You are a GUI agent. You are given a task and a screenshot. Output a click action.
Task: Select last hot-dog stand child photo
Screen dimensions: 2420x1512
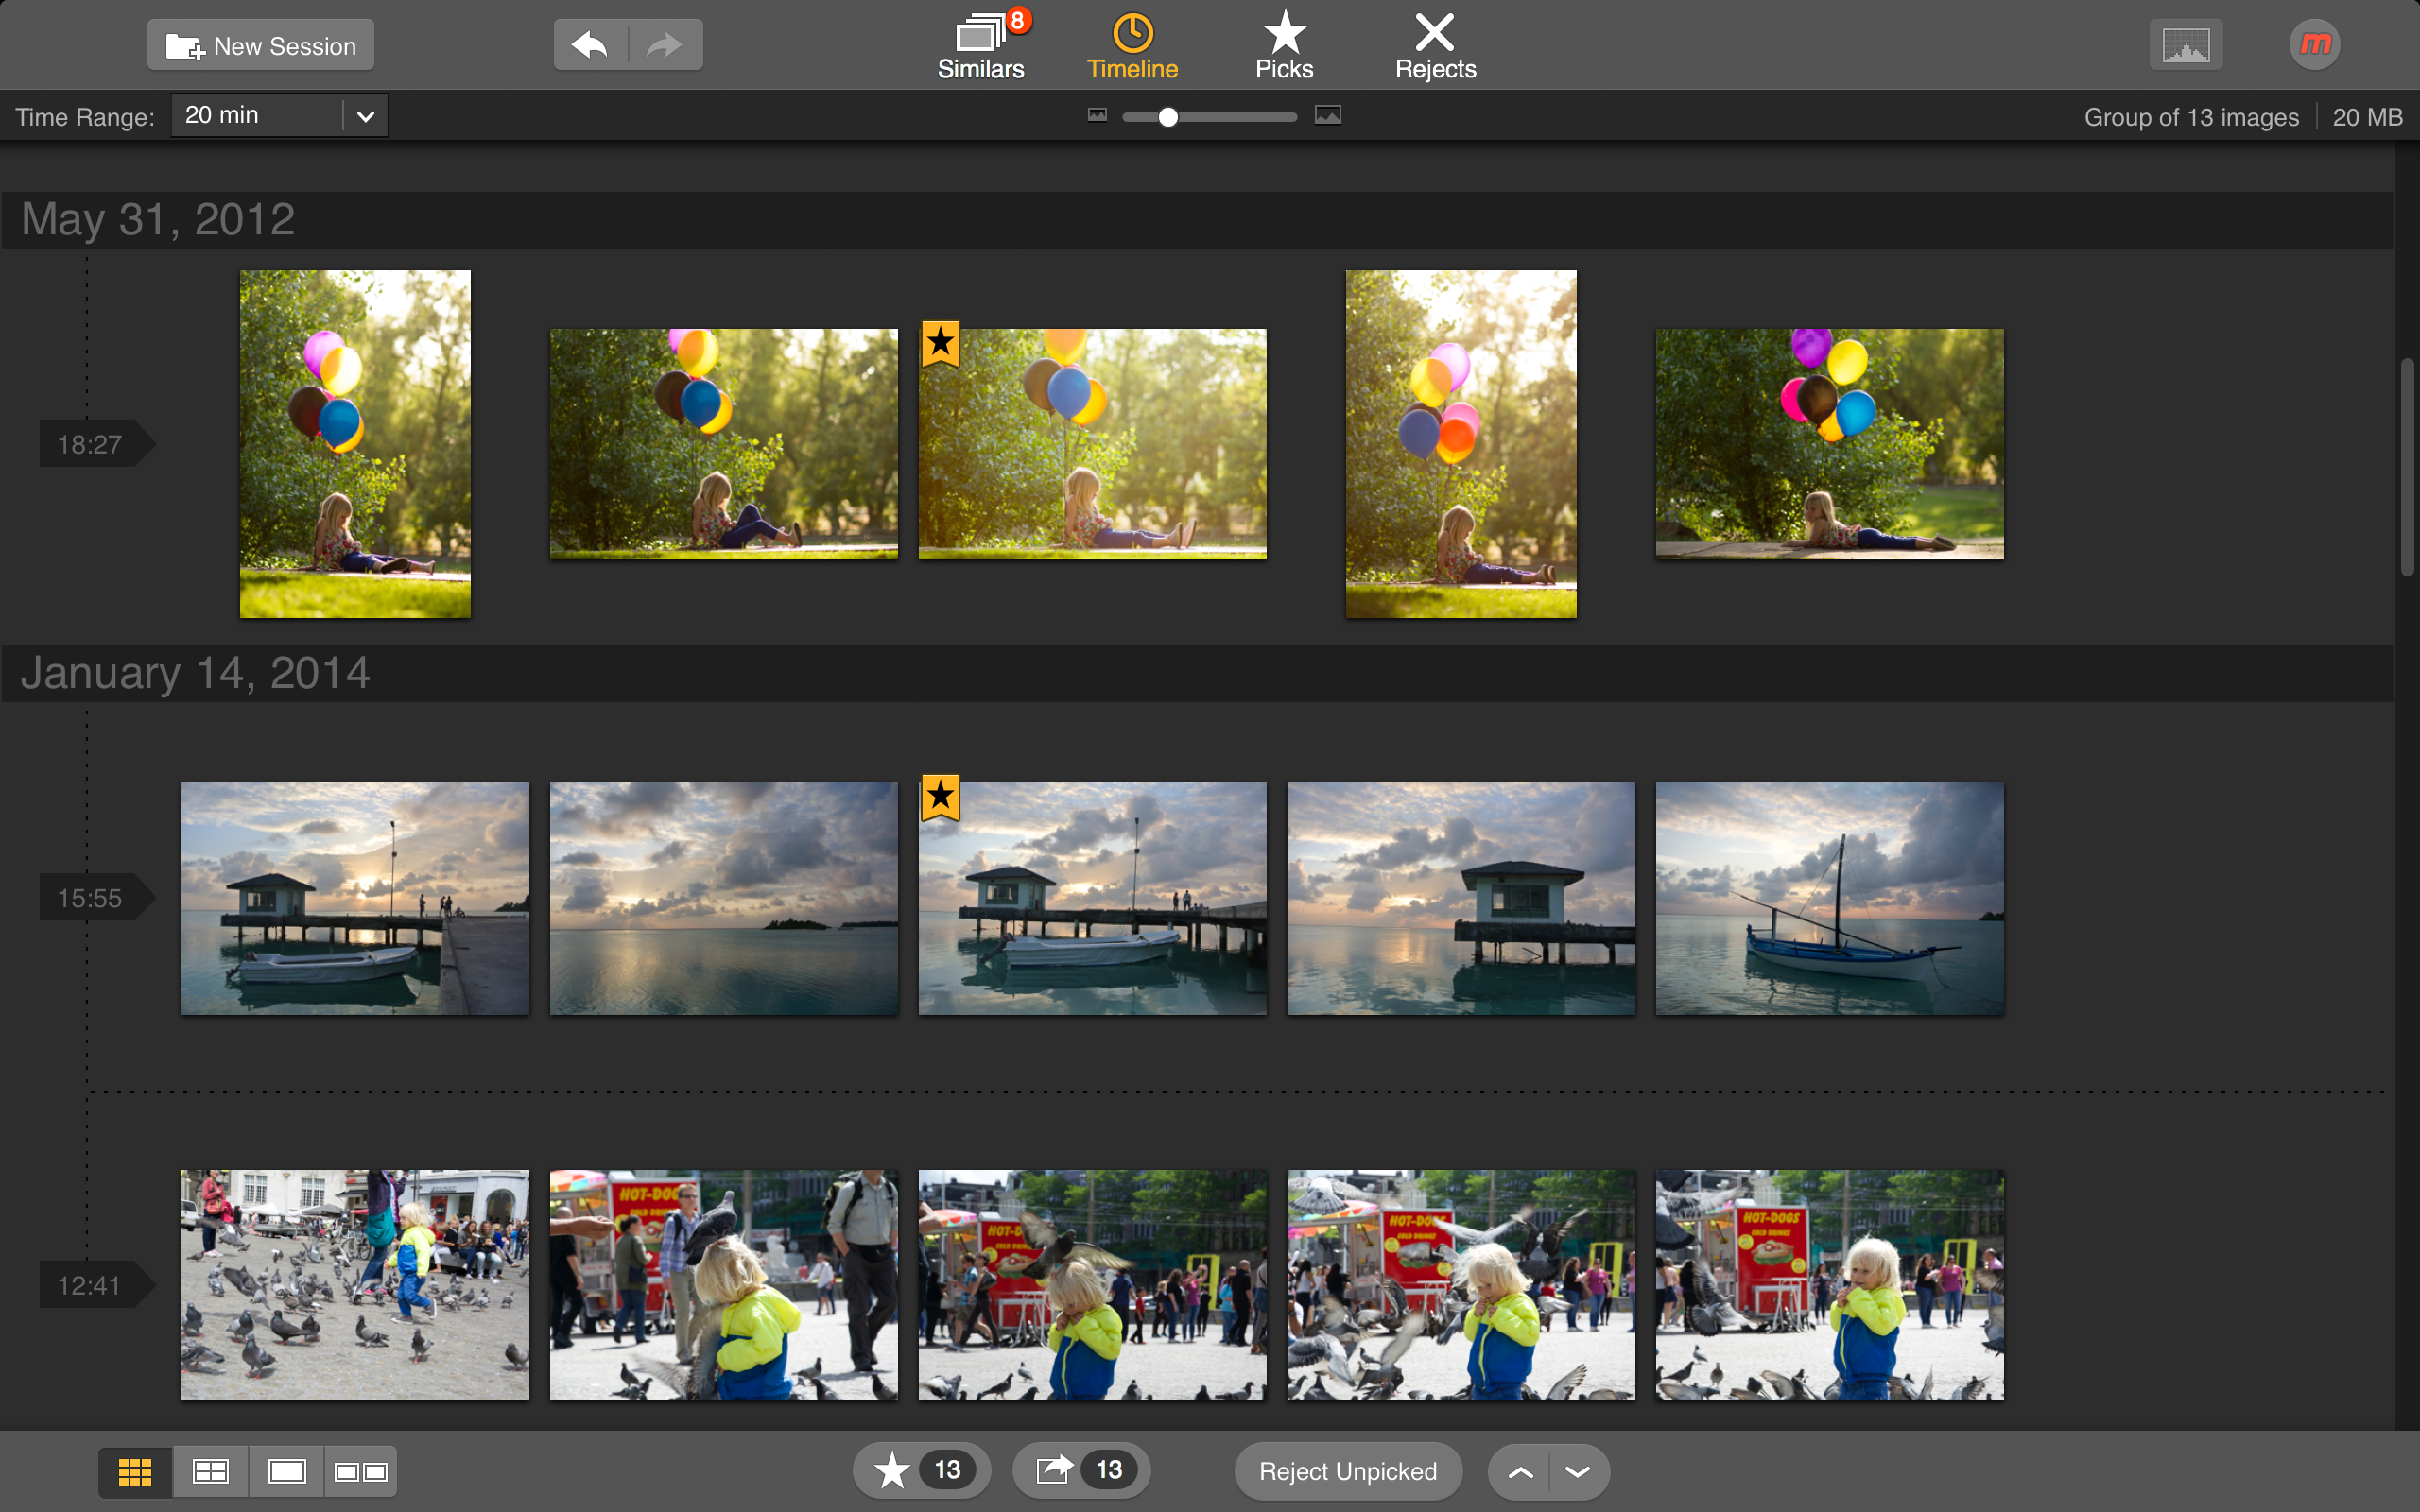coord(1830,1285)
